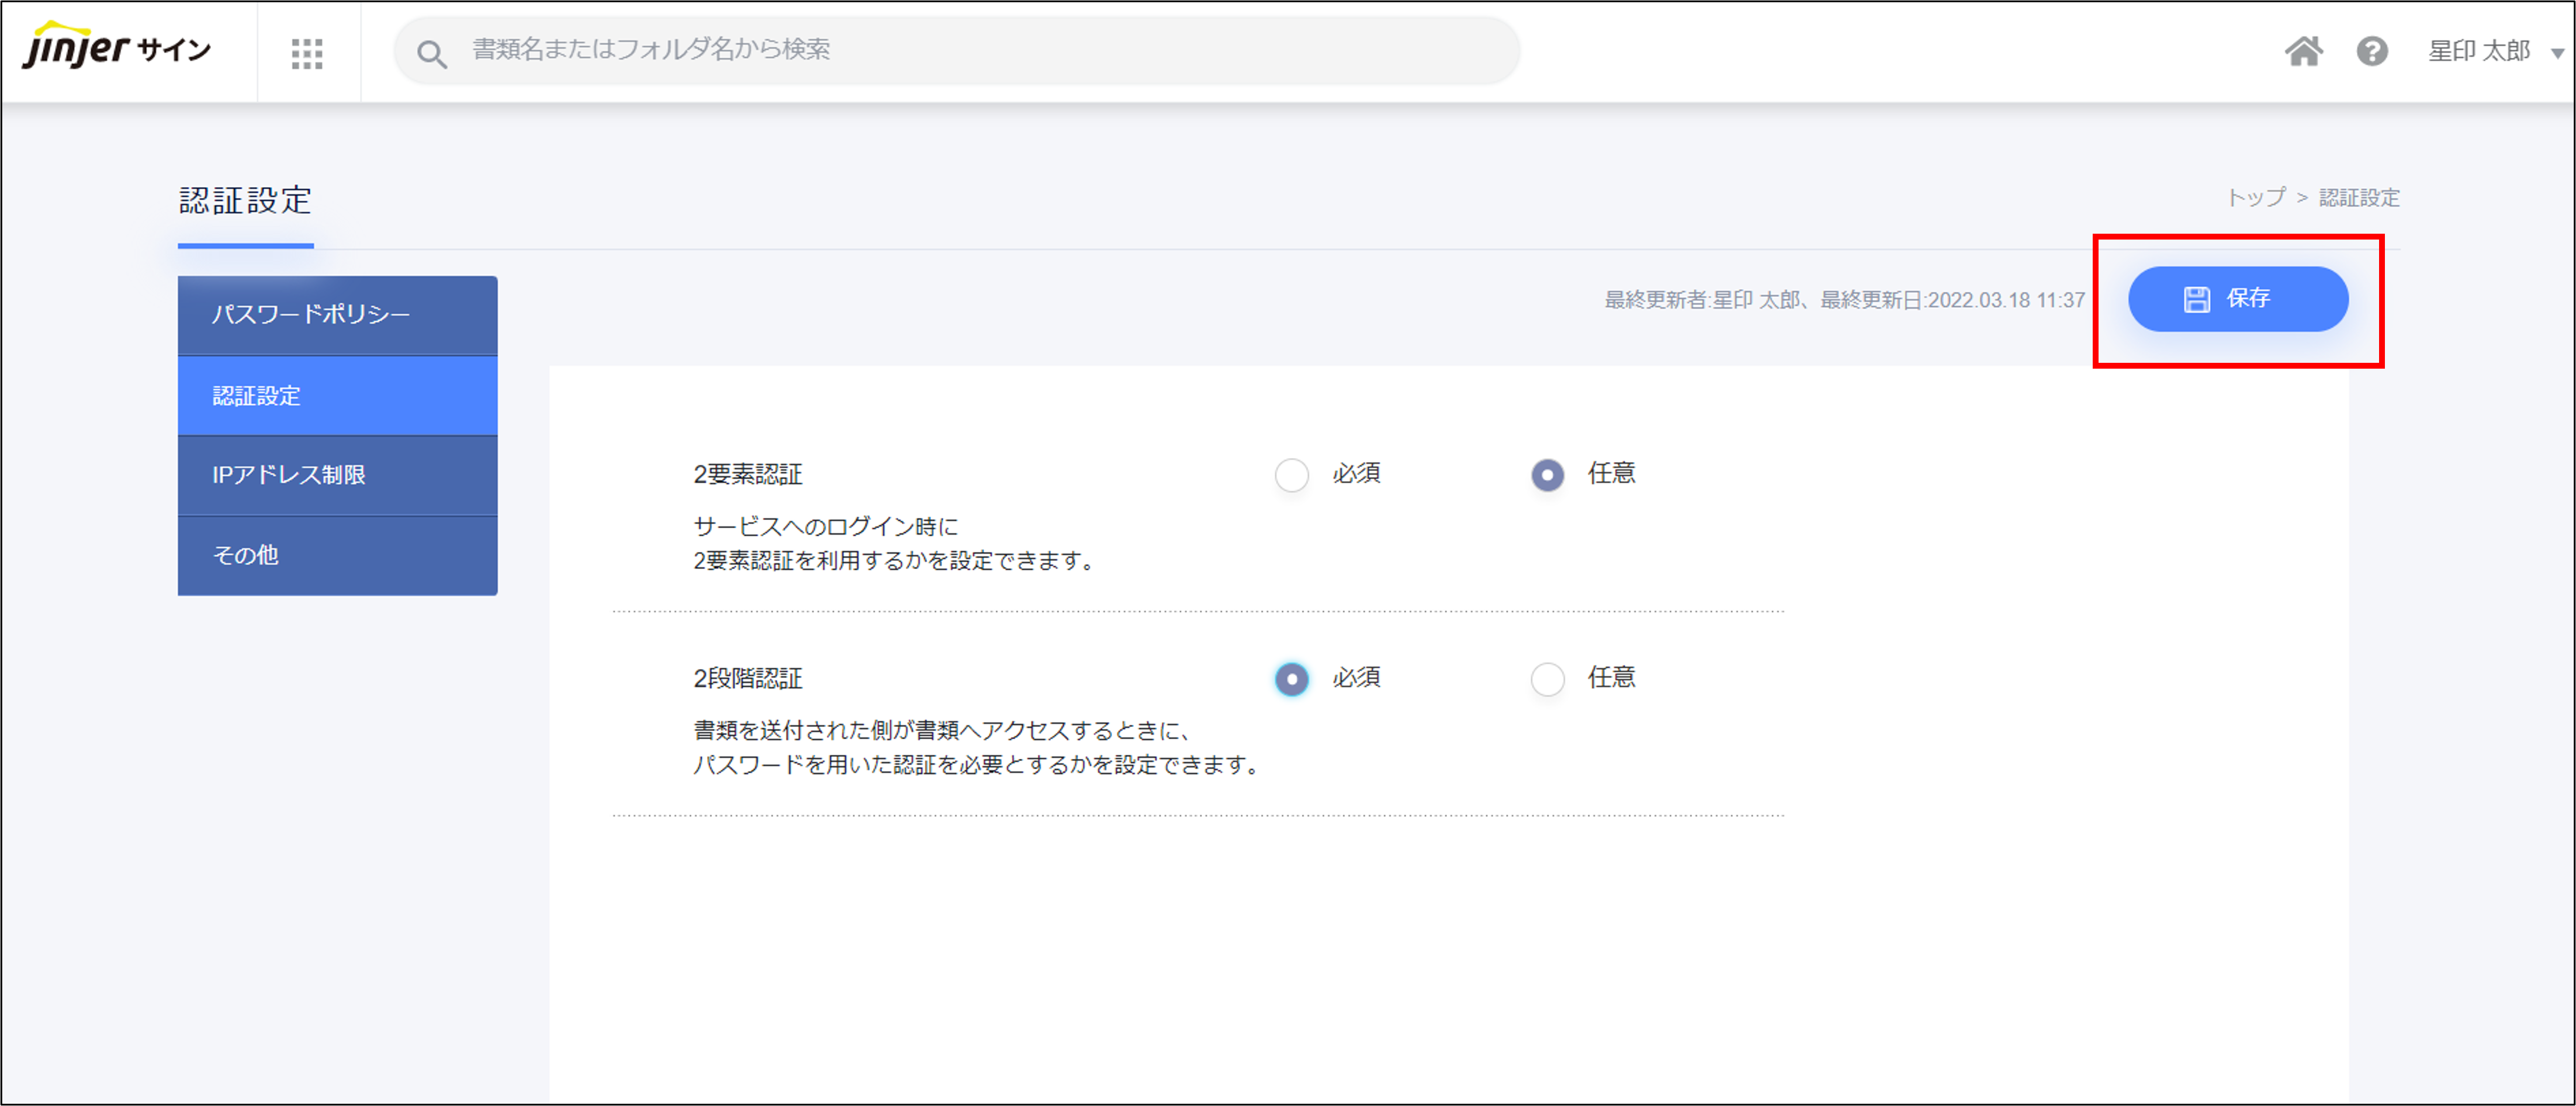Screen dimensions: 2576x1106
Task: Open help question mark icon
Action: pos(2371,50)
